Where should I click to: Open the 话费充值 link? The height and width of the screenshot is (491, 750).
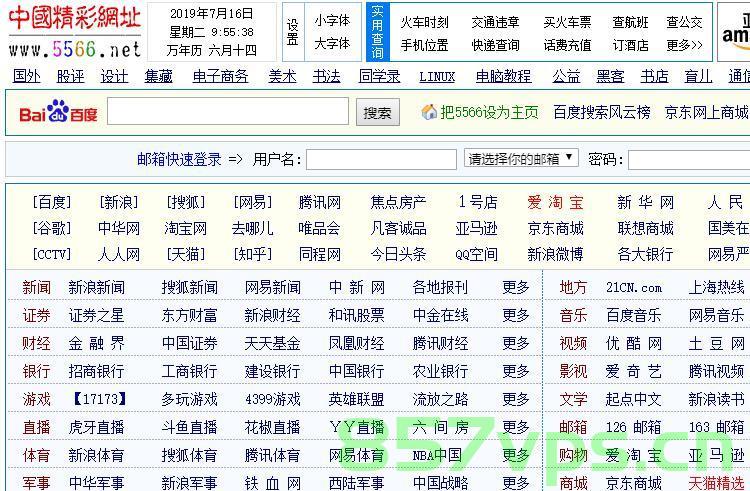[x=567, y=45]
